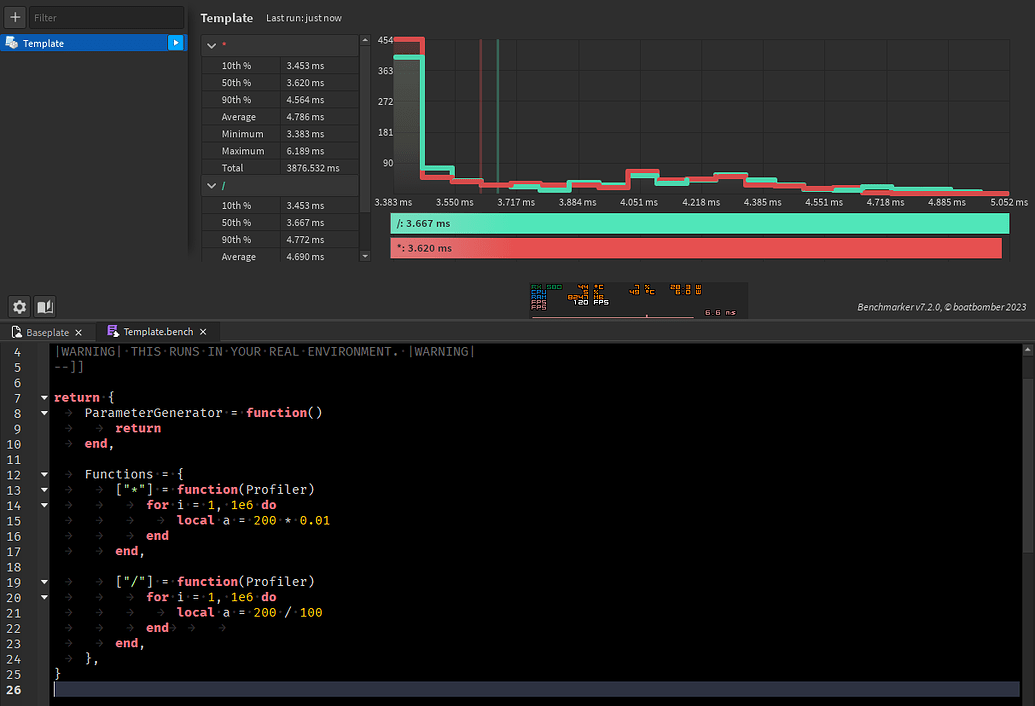Screen dimensions: 1035x706
Task: Select the Template benchmark script icon in sidebar
Action: pos(11,43)
